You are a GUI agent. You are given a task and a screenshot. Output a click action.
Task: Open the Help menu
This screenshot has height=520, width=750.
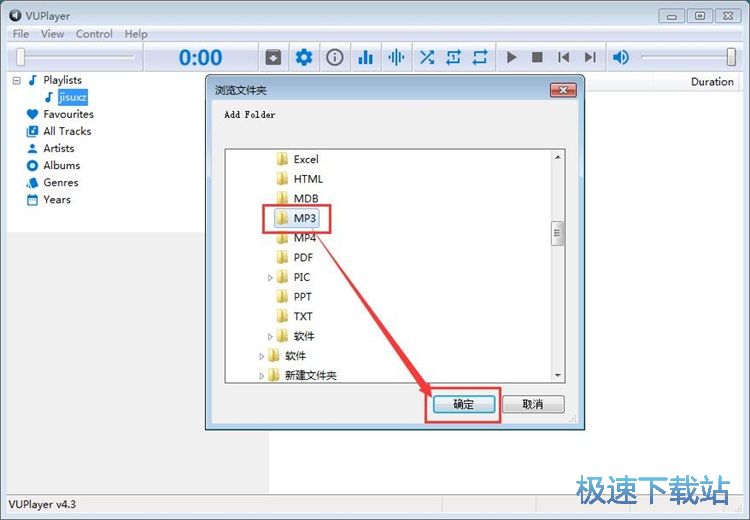pyautogui.click(x=136, y=34)
